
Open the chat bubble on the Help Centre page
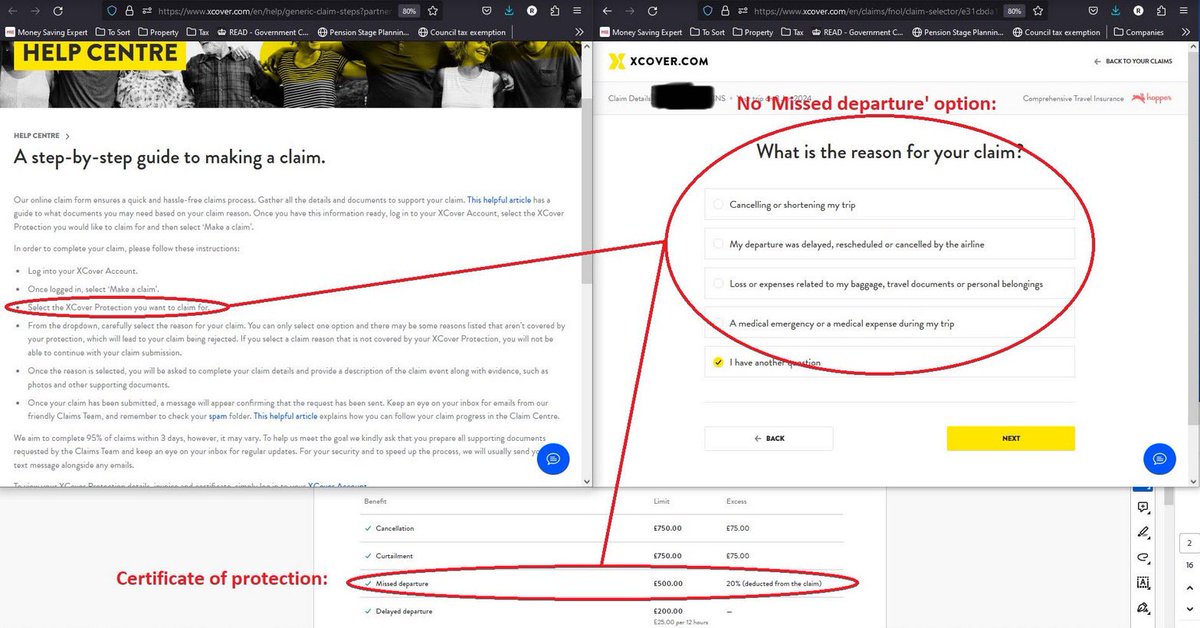553,459
